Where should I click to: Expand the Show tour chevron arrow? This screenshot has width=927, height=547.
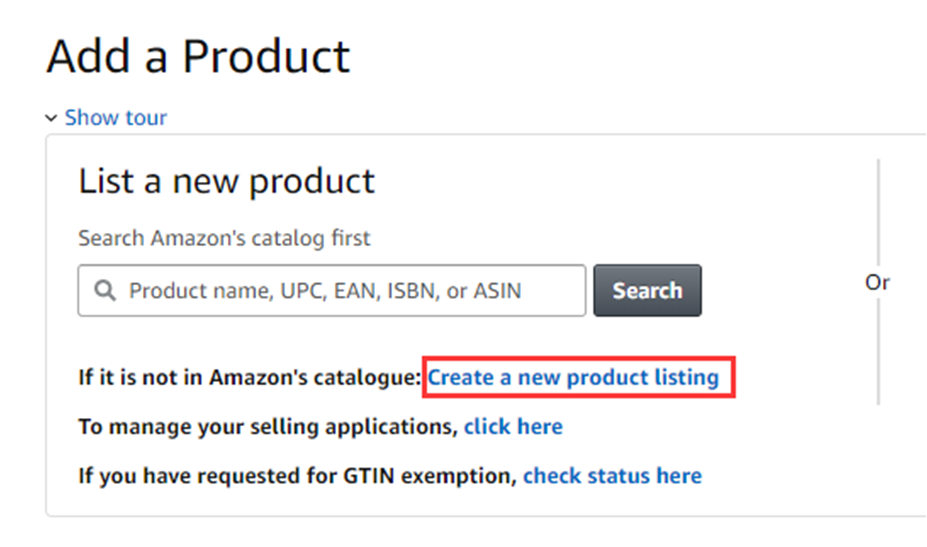(x=51, y=118)
